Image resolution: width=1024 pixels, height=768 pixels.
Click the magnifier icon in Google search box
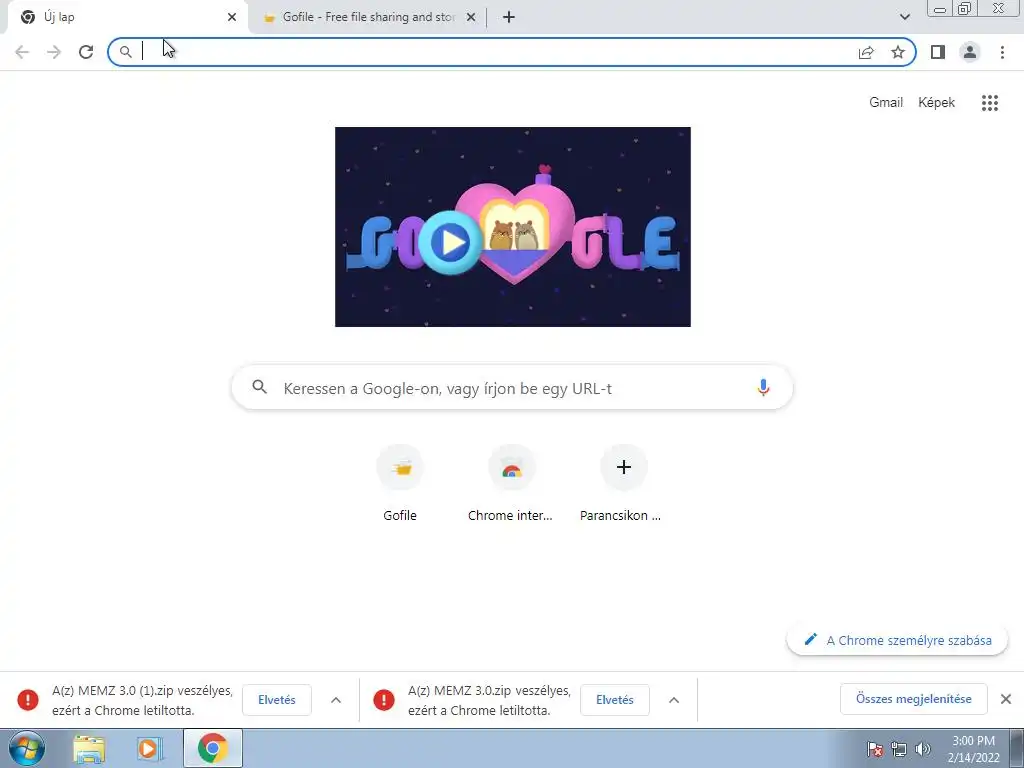coord(259,387)
